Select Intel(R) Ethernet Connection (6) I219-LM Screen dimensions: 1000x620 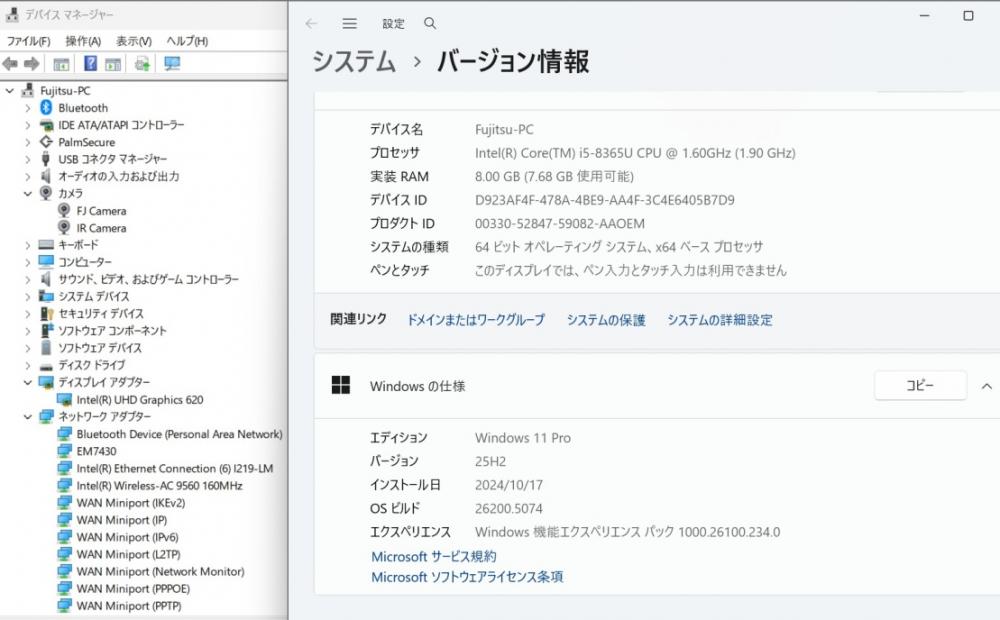pyautogui.click(x=175, y=468)
